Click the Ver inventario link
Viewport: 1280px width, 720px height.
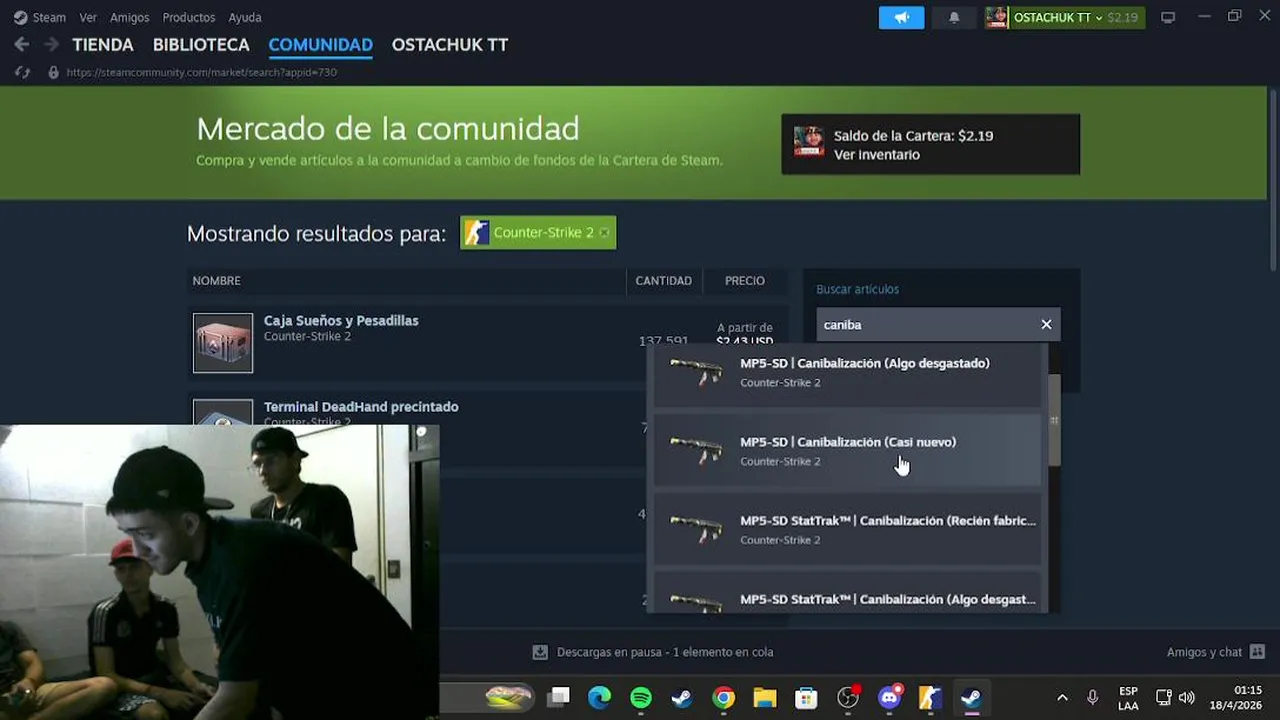point(877,155)
